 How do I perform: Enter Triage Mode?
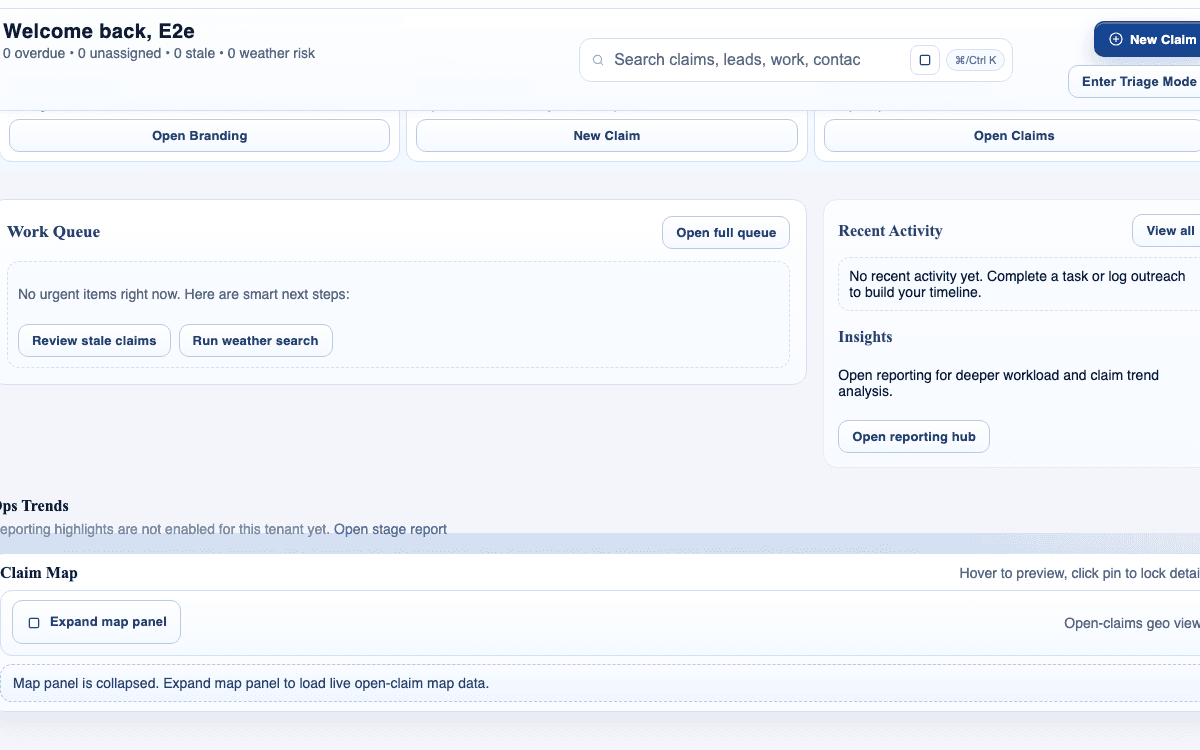point(1136,81)
